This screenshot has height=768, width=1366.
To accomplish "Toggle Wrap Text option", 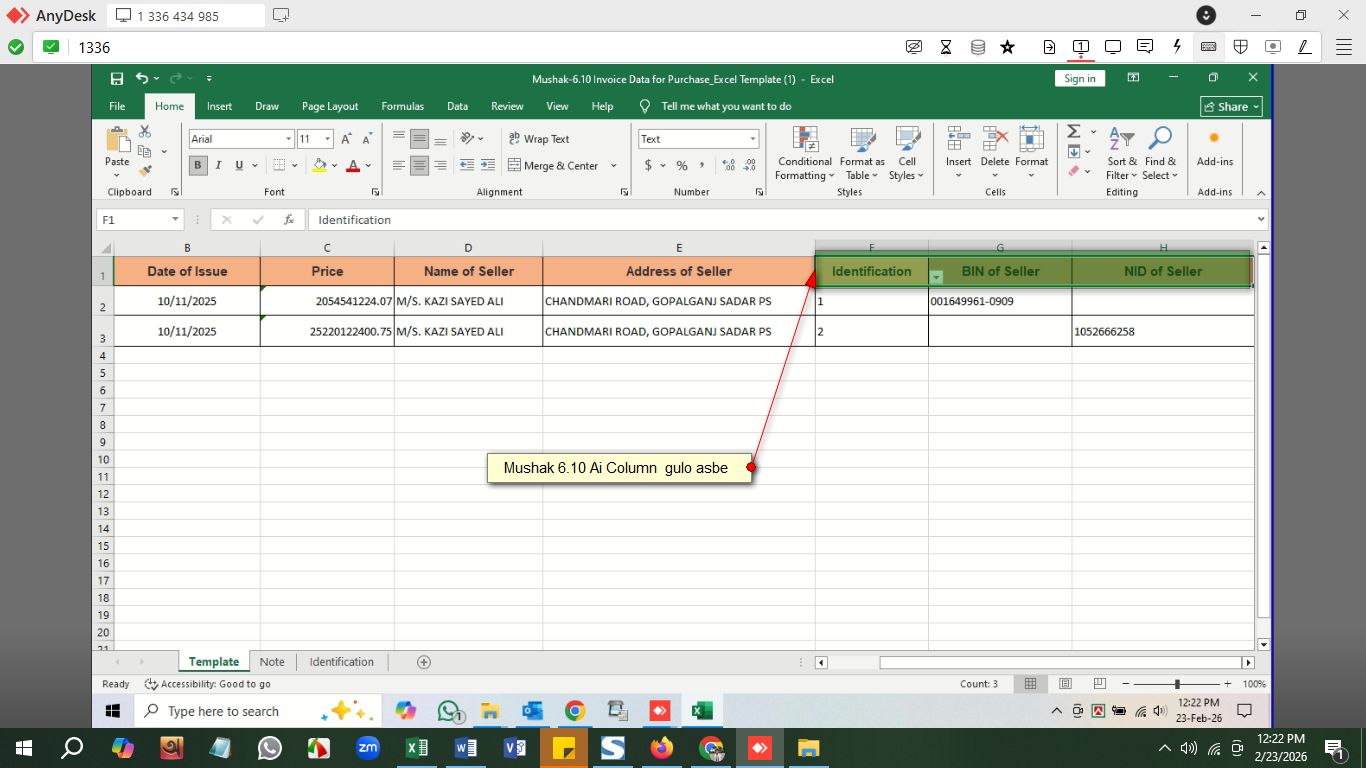I will click(538, 139).
